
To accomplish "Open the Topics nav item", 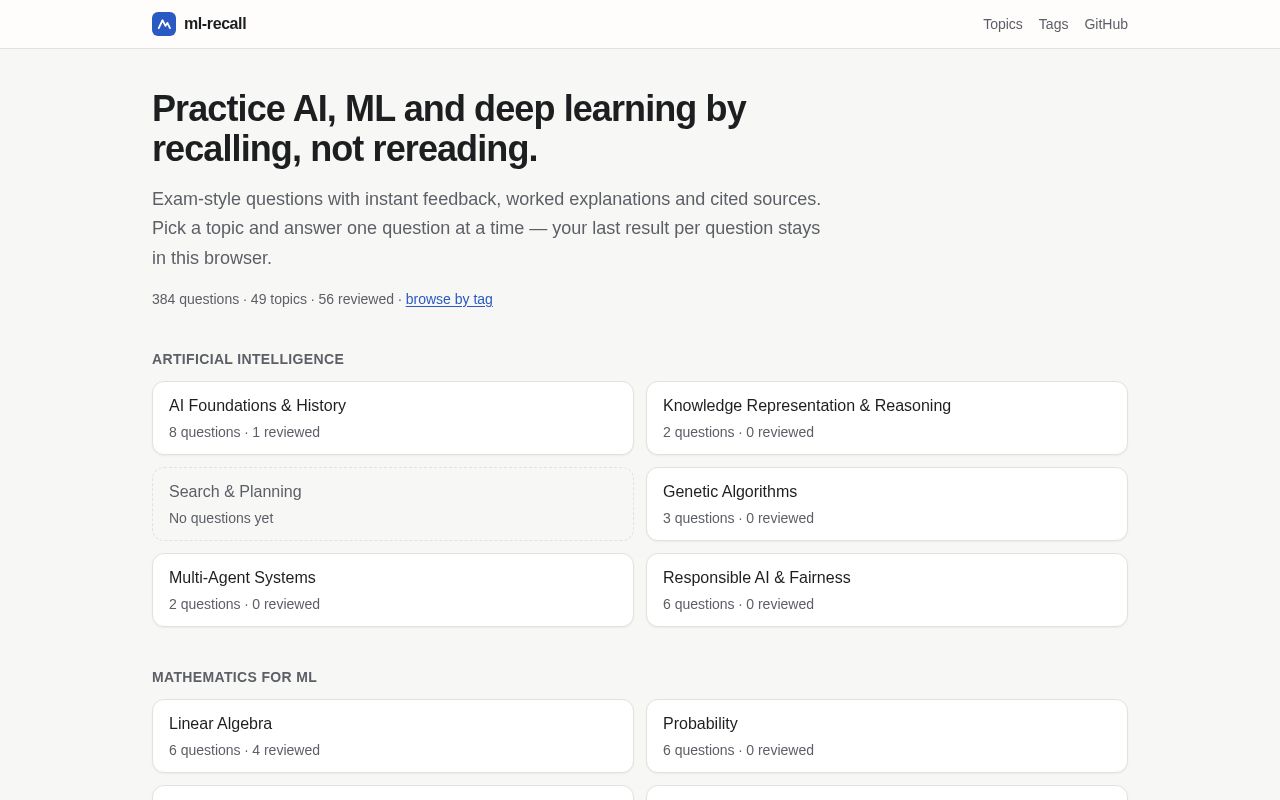I will click(x=1002, y=24).
